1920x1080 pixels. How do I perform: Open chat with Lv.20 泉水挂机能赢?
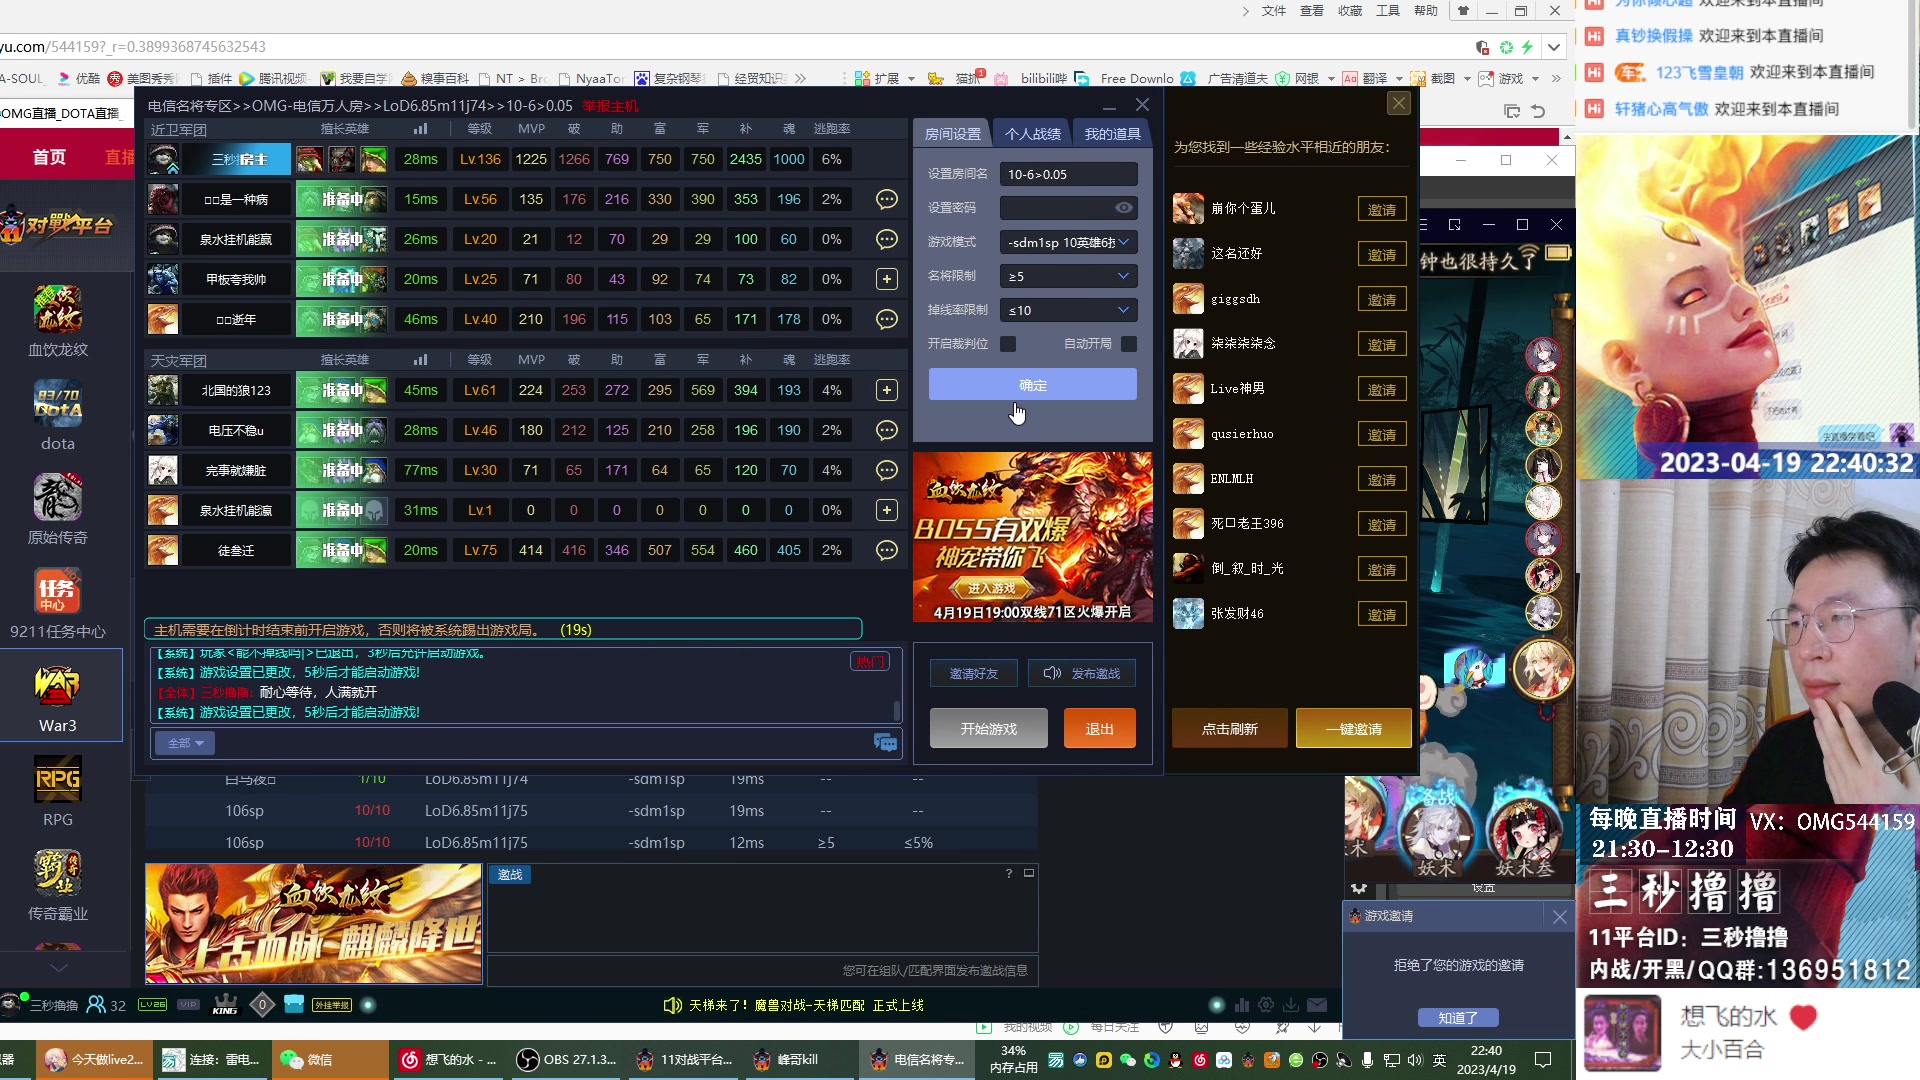pos(886,239)
